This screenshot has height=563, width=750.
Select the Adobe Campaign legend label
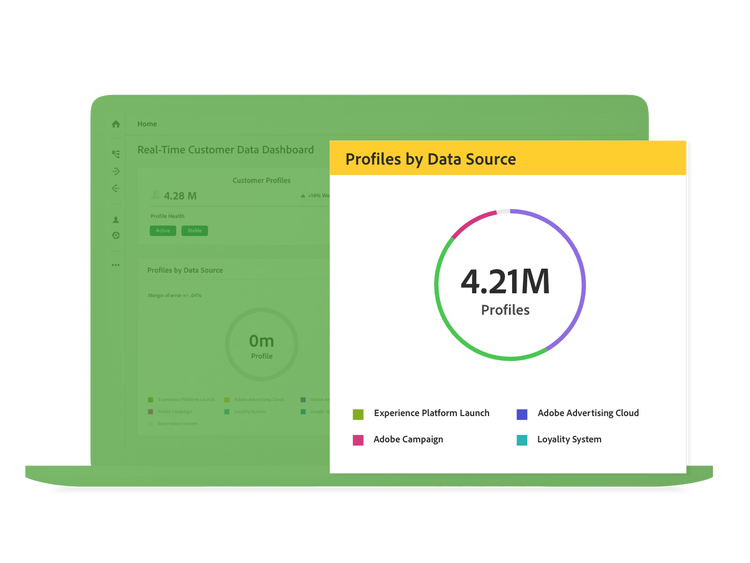(408, 440)
